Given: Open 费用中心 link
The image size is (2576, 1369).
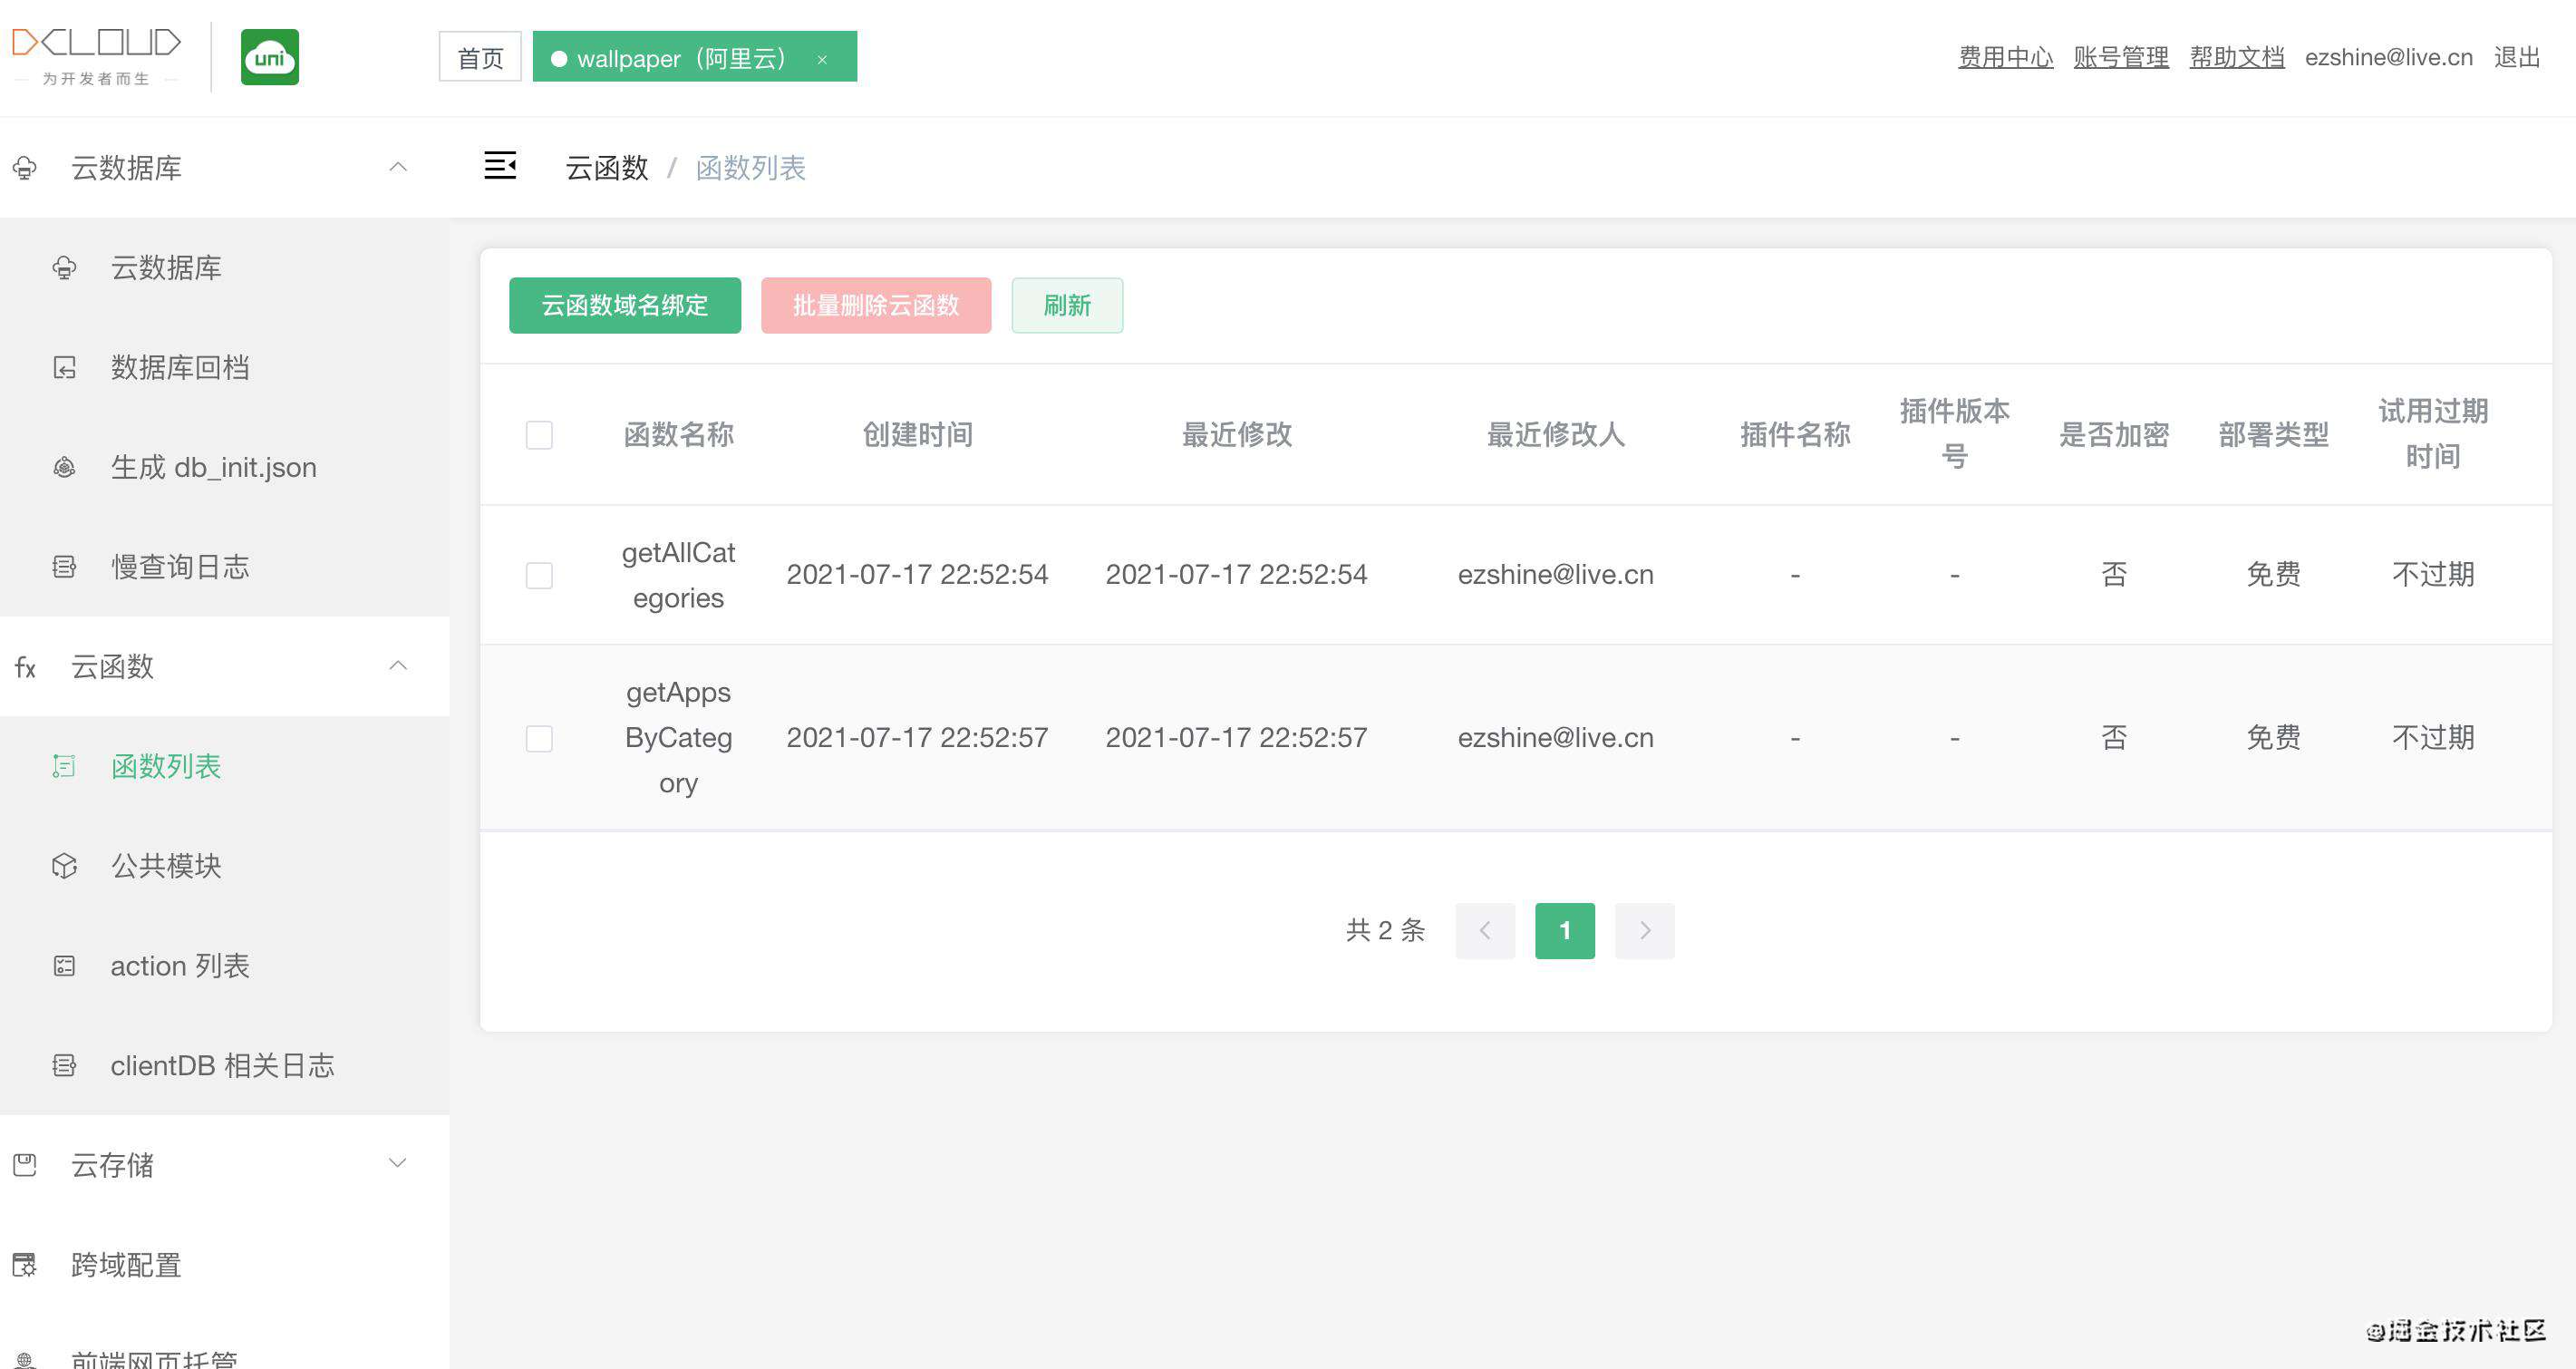Looking at the screenshot, I should point(2005,57).
